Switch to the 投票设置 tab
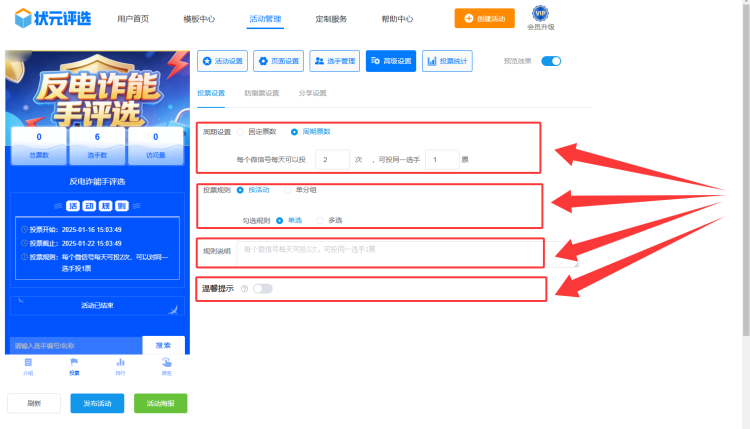This screenshot has width=750, height=429. pyautogui.click(x=211, y=93)
